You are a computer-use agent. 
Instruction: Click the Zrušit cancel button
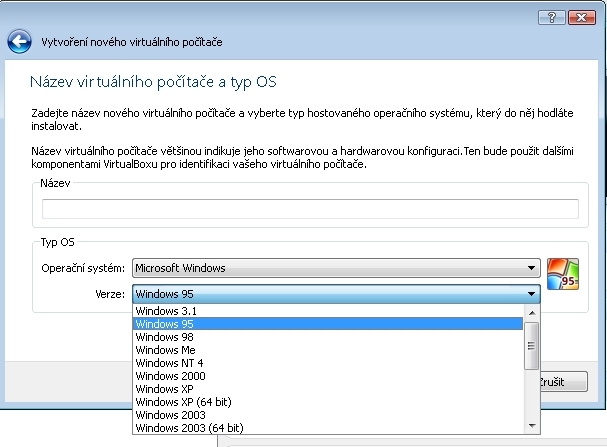tap(563, 382)
